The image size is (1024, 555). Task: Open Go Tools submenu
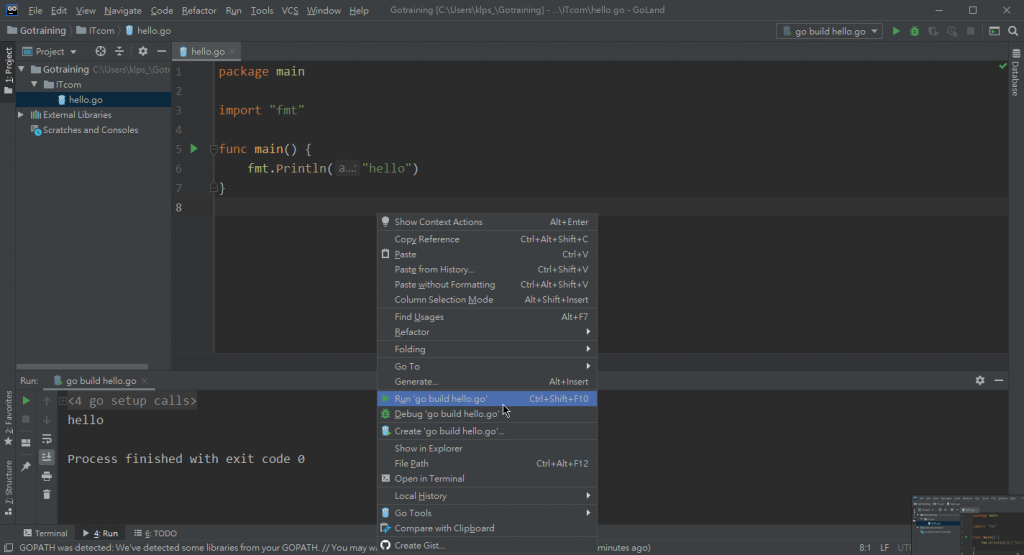487,513
